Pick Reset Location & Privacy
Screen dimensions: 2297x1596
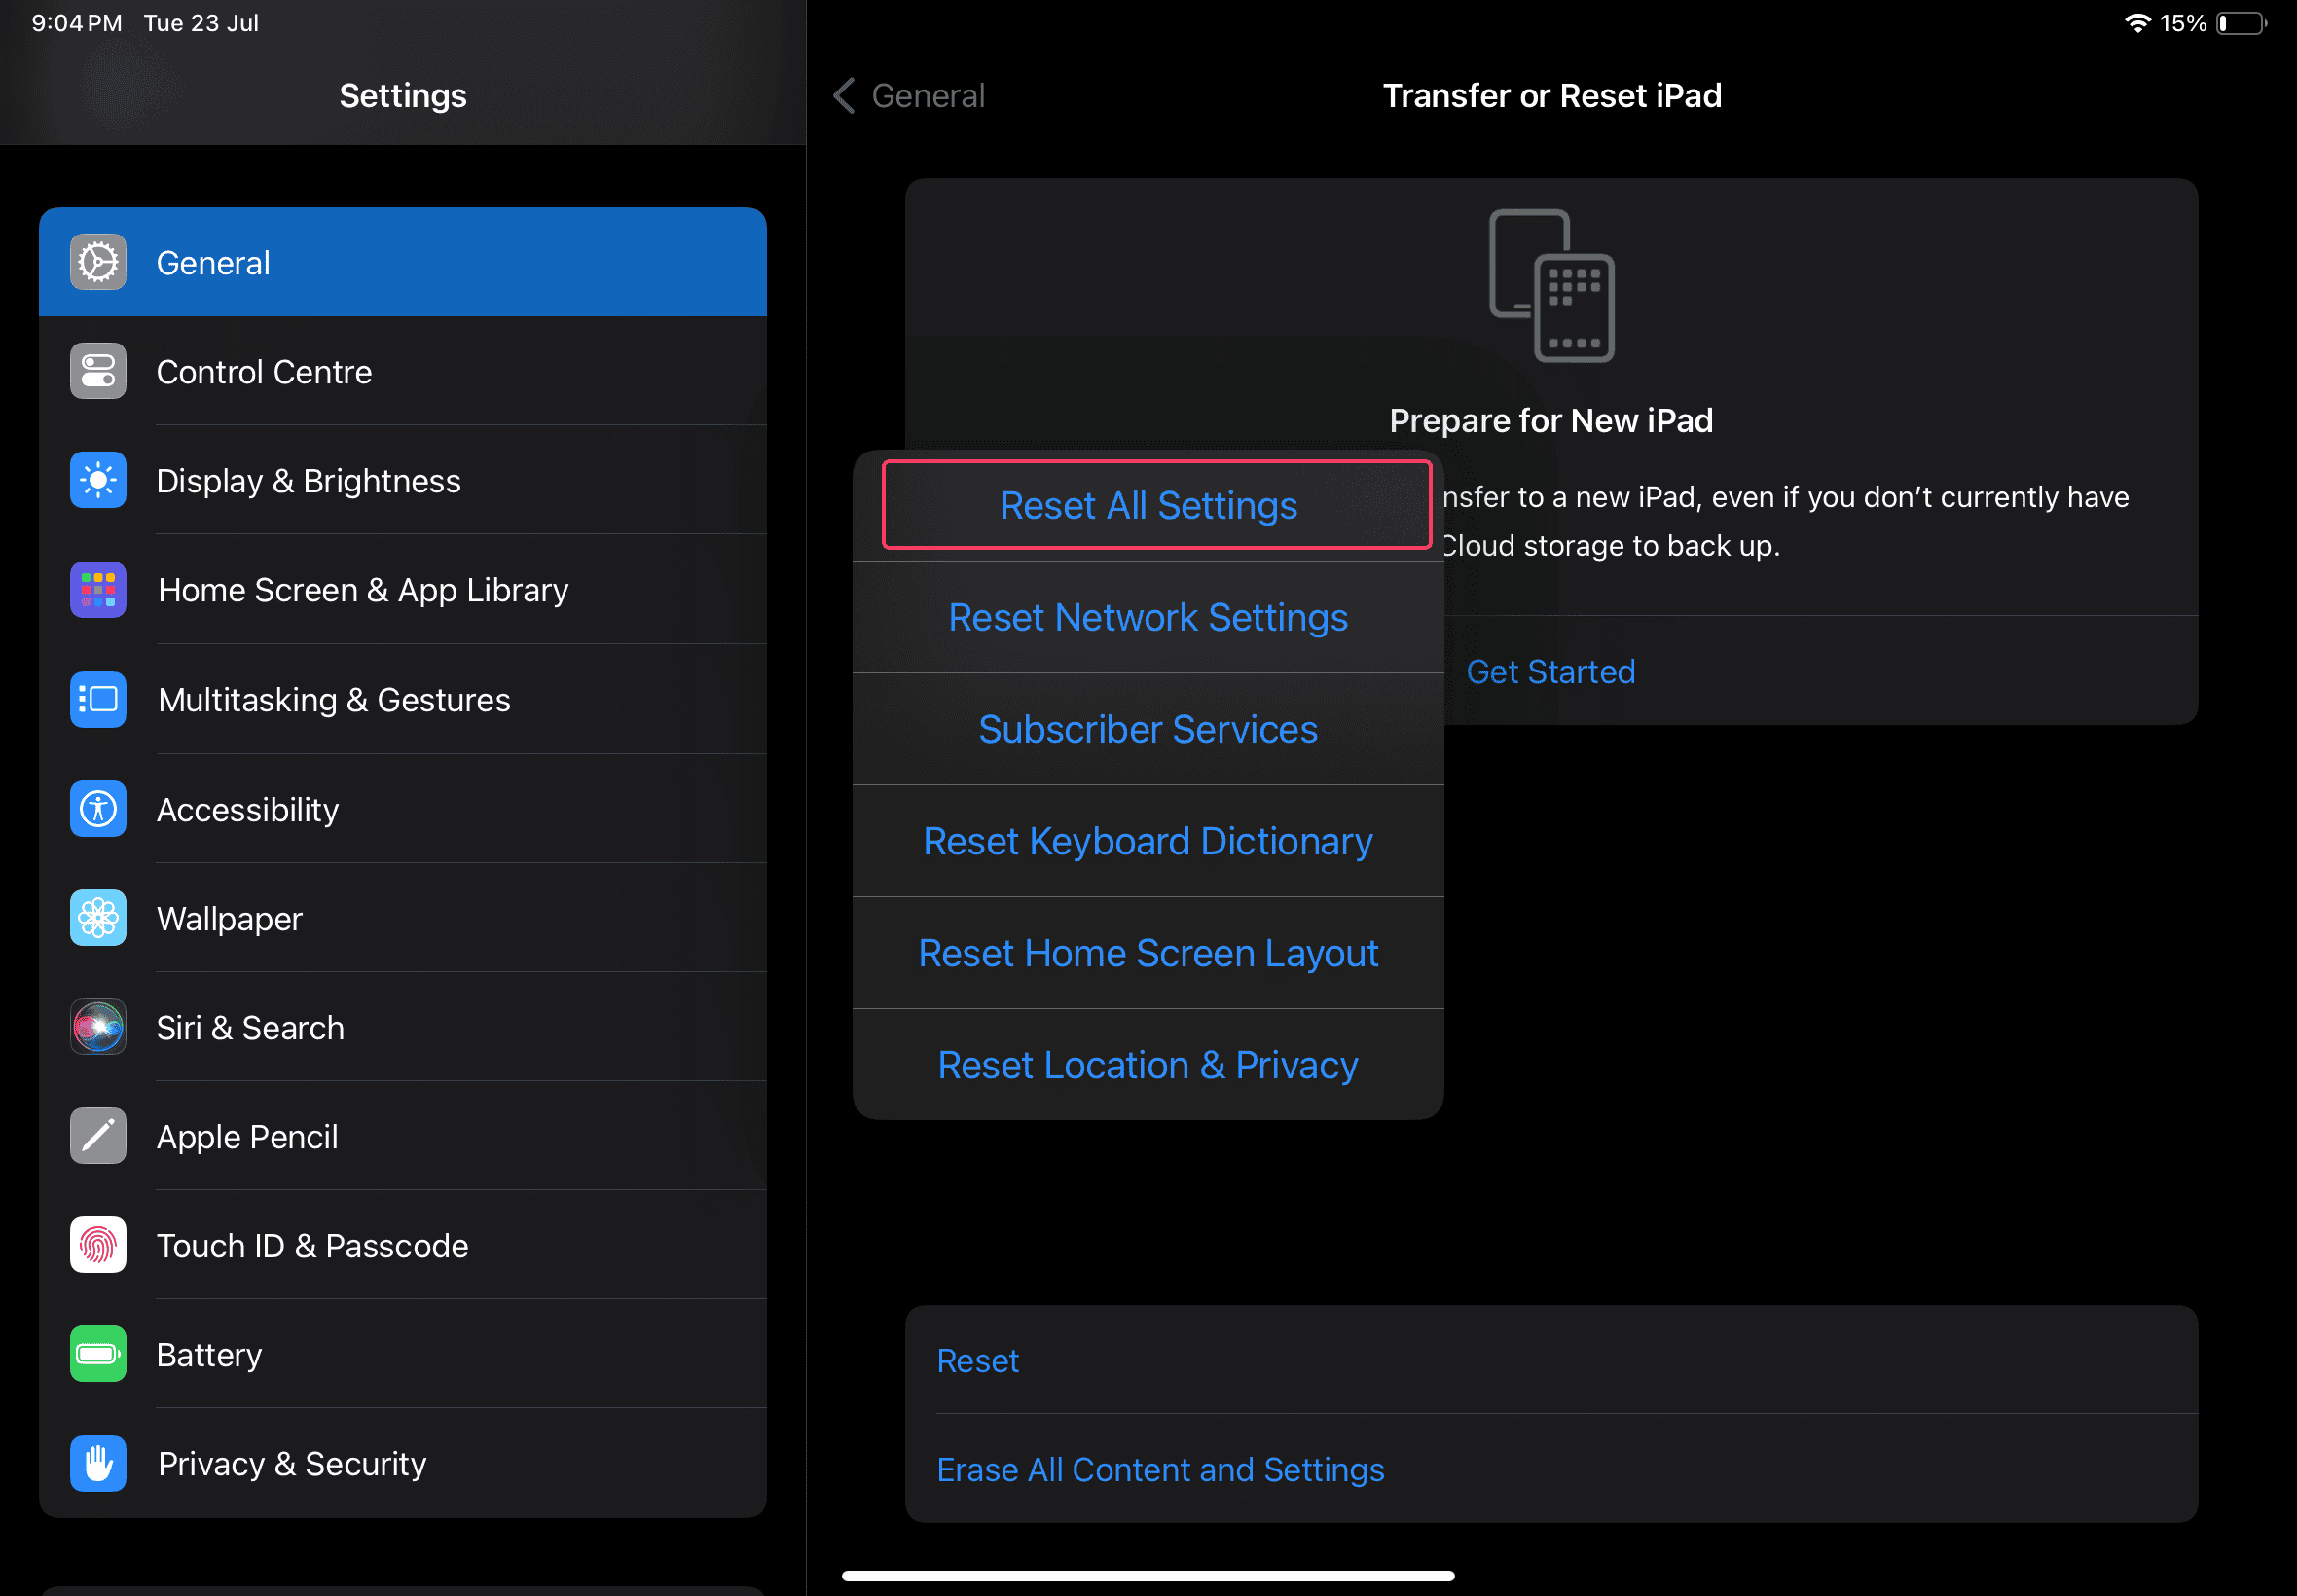[x=1148, y=1066]
